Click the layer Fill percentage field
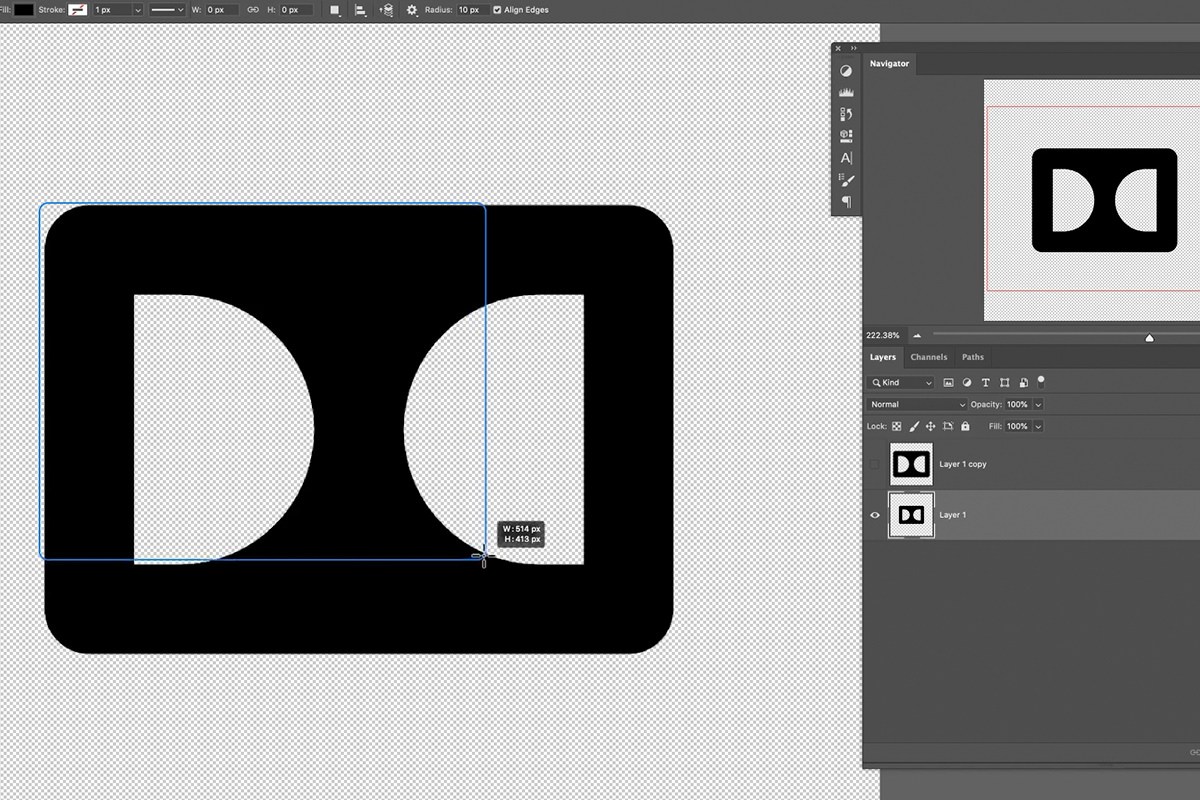 (x=1017, y=426)
